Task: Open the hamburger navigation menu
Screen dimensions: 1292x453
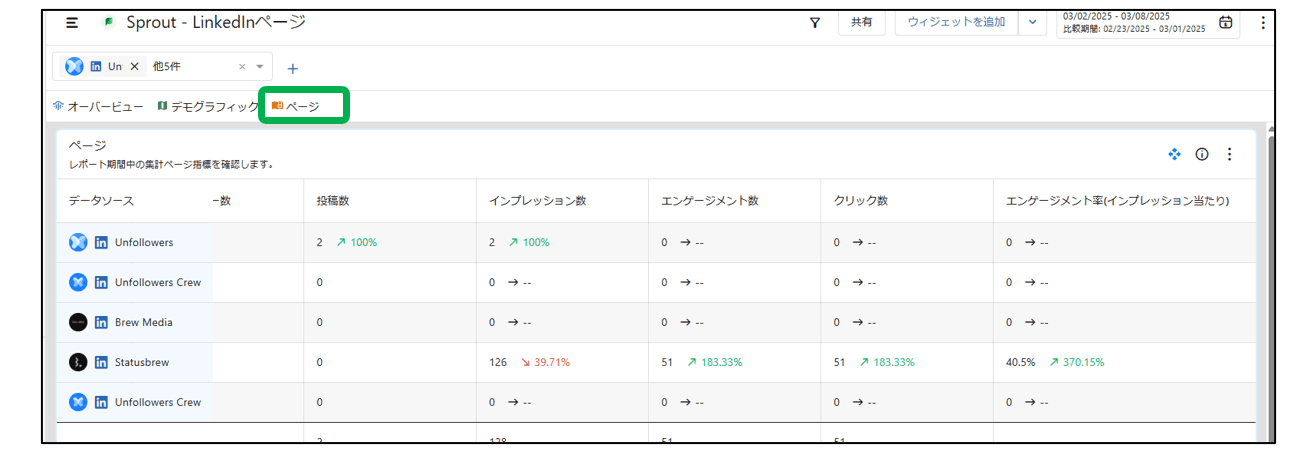Action: click(72, 22)
